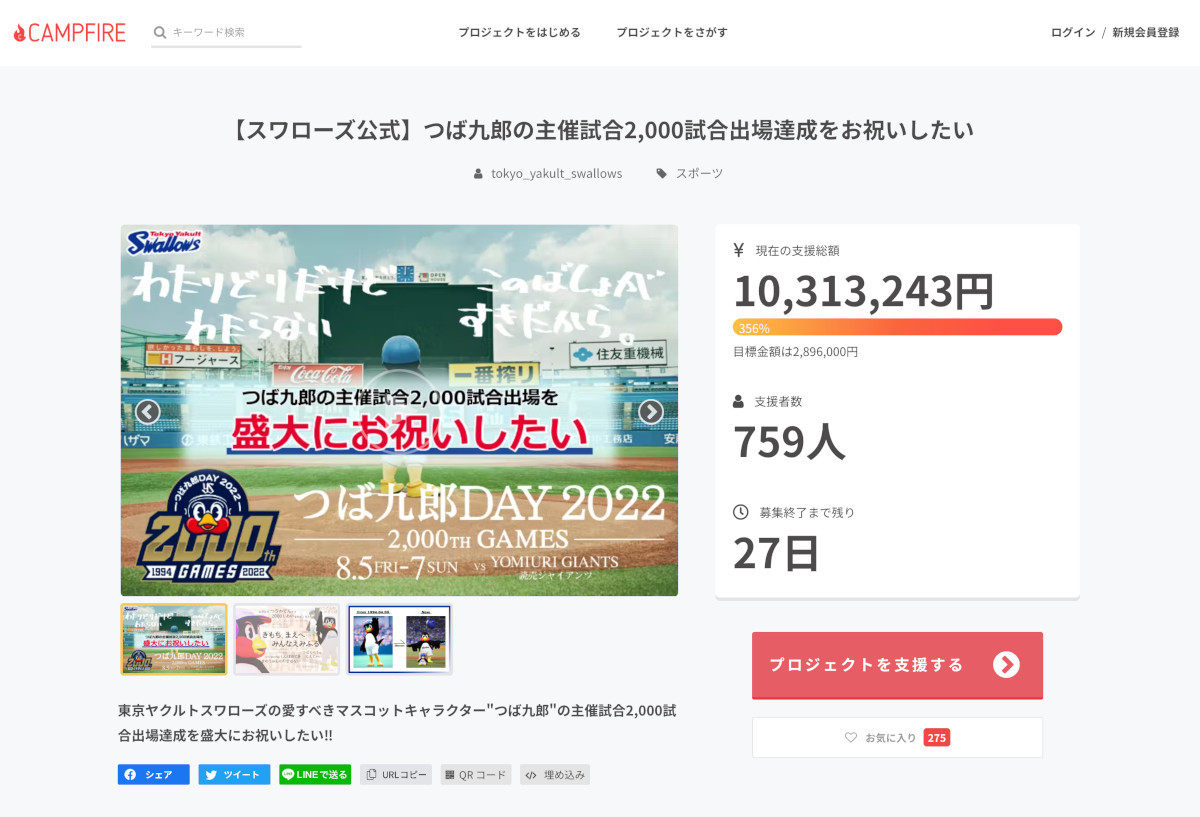The width and height of the screenshot is (1200, 817).
Task: Show next slide with right arrow
Action: 651,412
